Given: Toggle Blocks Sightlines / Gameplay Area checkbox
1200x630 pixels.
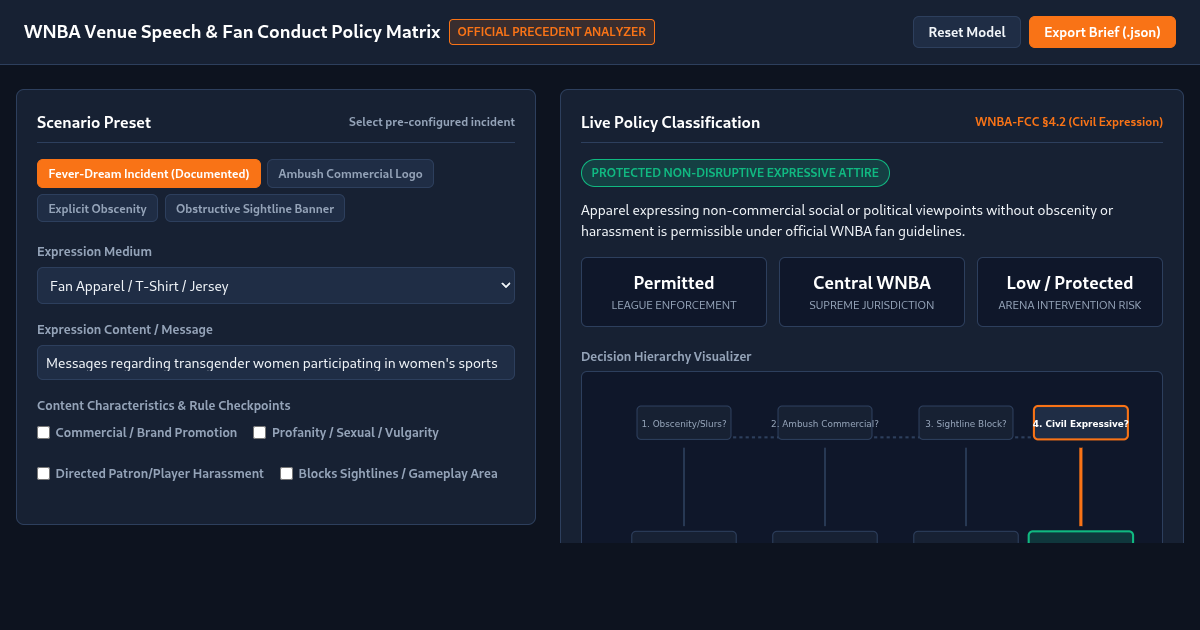Looking at the screenshot, I should [x=286, y=474].
